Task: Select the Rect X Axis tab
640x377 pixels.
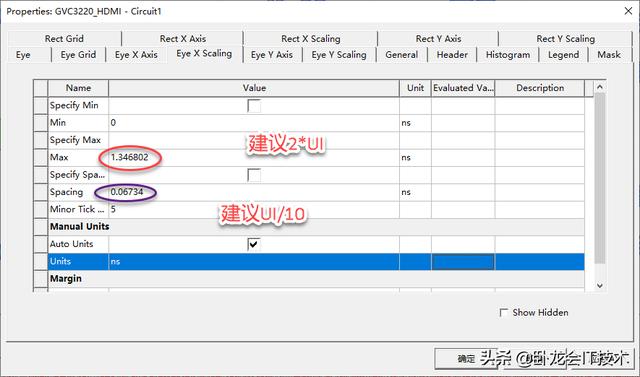Action: (182, 39)
